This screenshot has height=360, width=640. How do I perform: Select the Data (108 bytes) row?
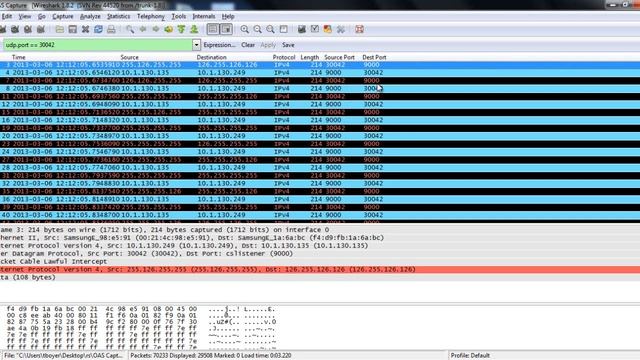[x=320, y=277]
